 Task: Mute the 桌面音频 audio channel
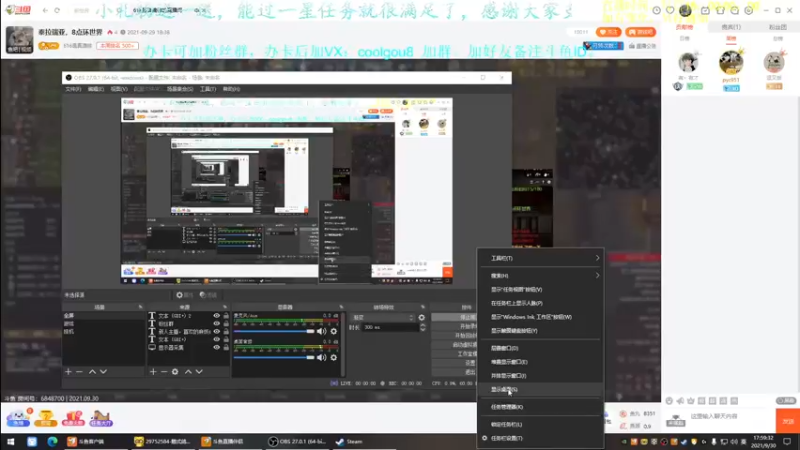(321, 358)
